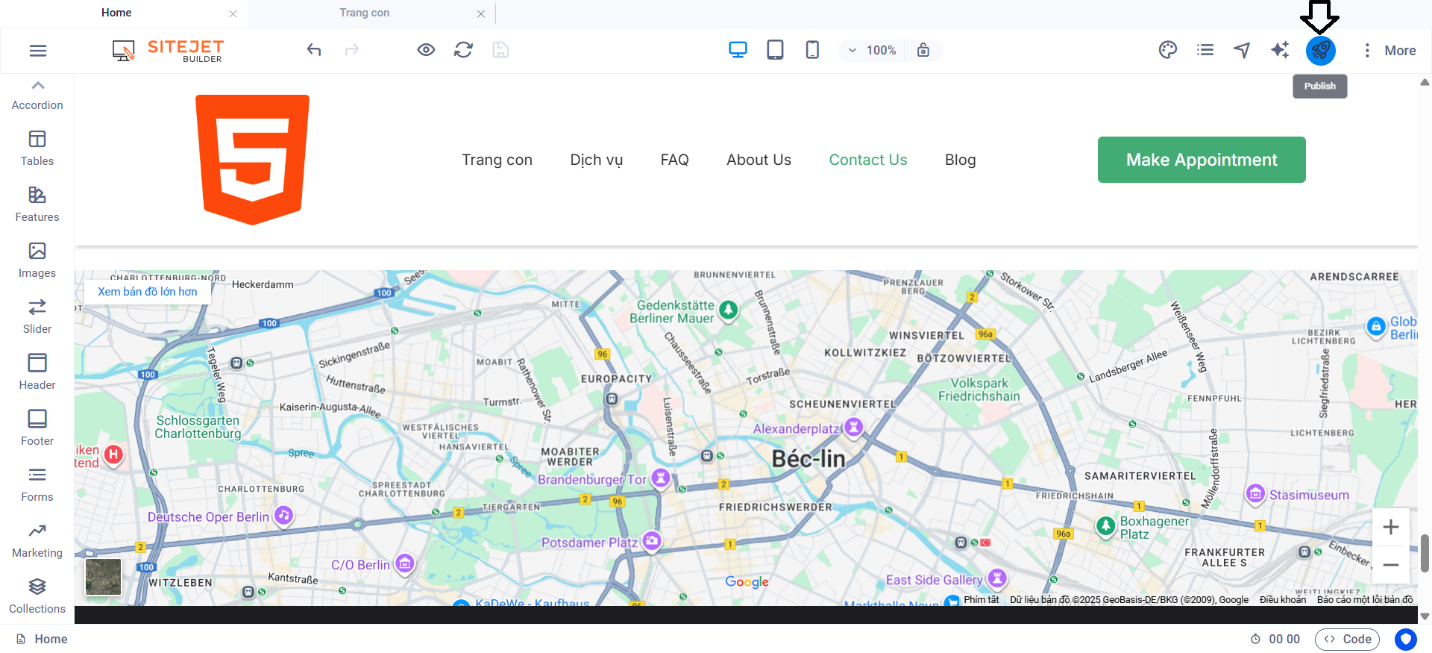Screen dimensions: 1432x653
Task: Switch to the Trang con tab
Action: pyautogui.click(x=364, y=13)
